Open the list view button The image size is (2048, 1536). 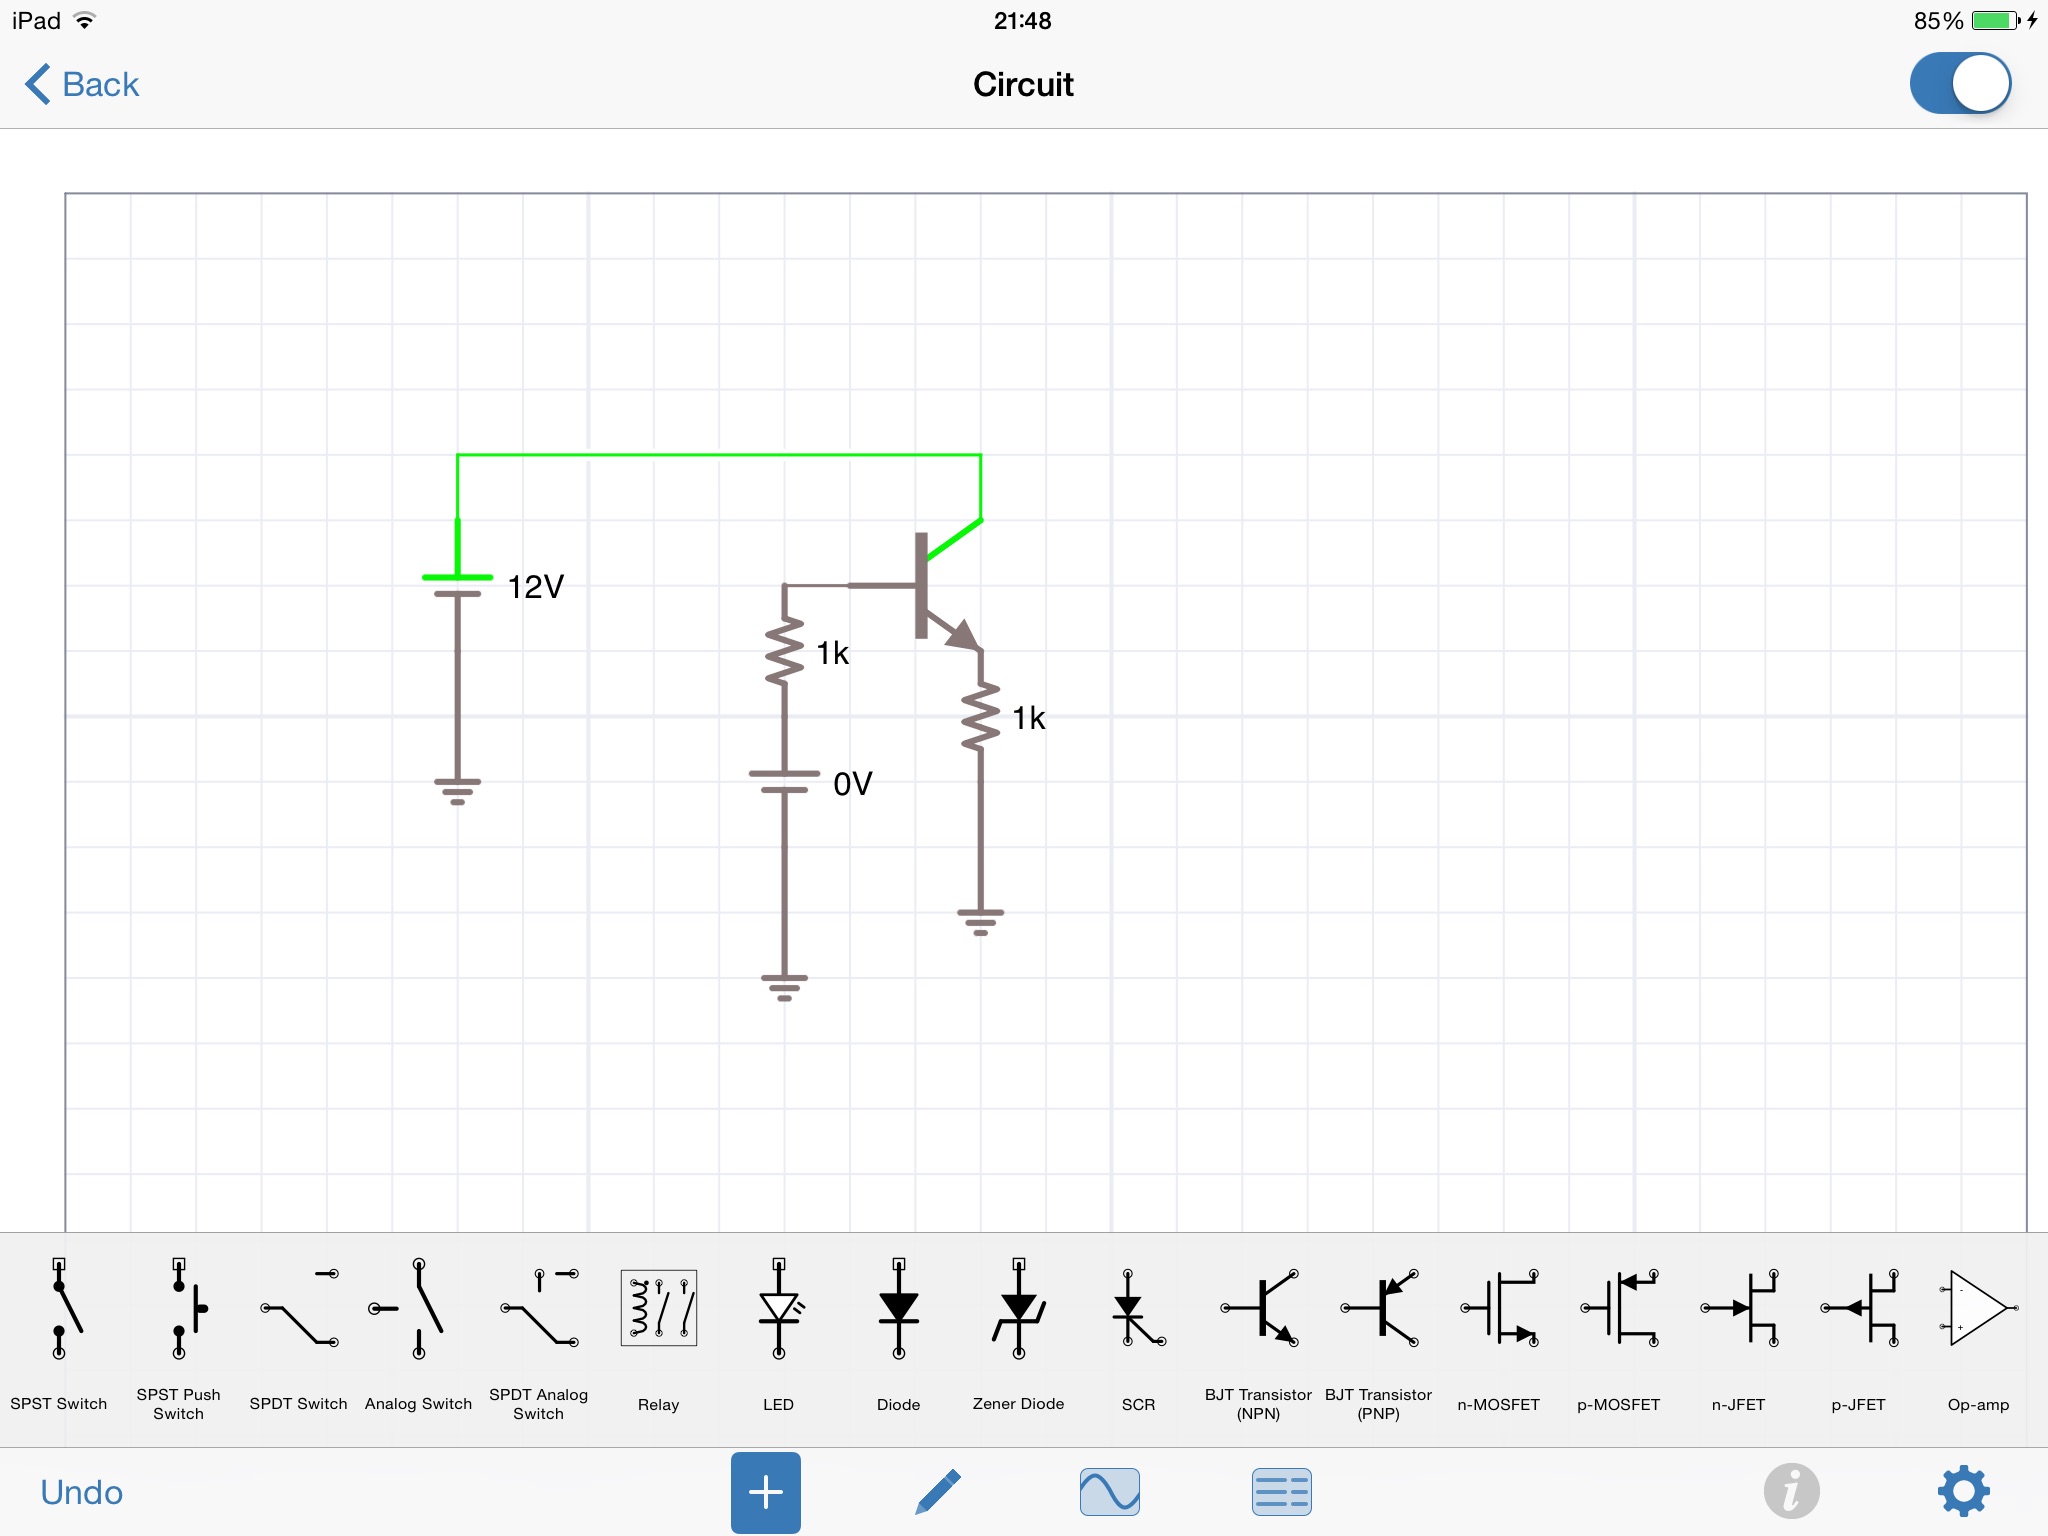(x=1281, y=1492)
